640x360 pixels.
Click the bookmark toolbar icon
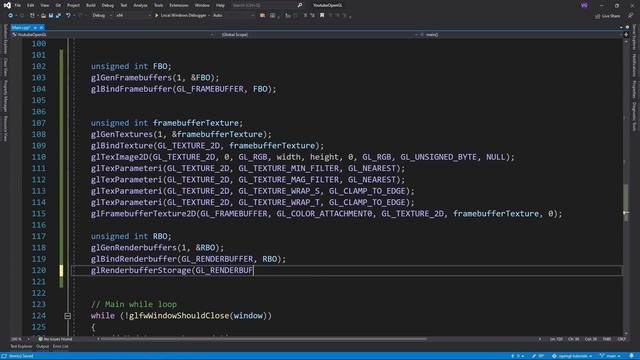pos(322,16)
